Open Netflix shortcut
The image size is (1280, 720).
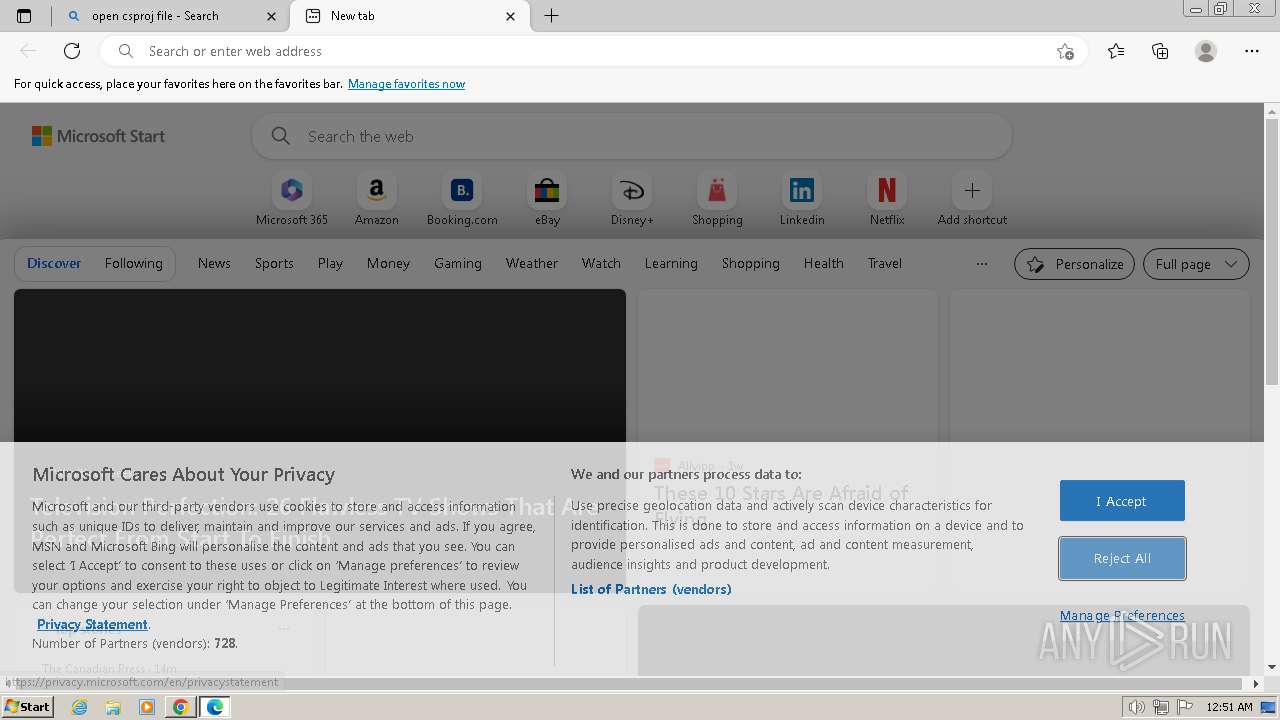click(887, 200)
